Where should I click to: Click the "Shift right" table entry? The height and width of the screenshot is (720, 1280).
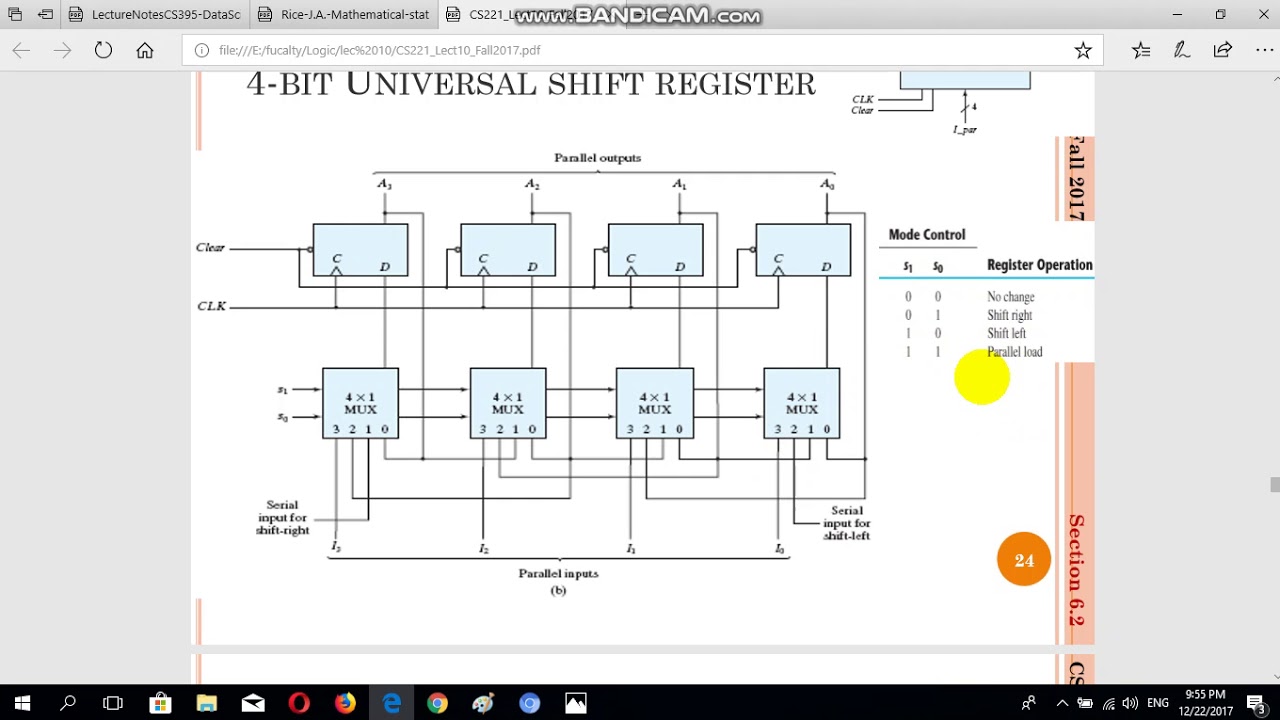(1009, 315)
